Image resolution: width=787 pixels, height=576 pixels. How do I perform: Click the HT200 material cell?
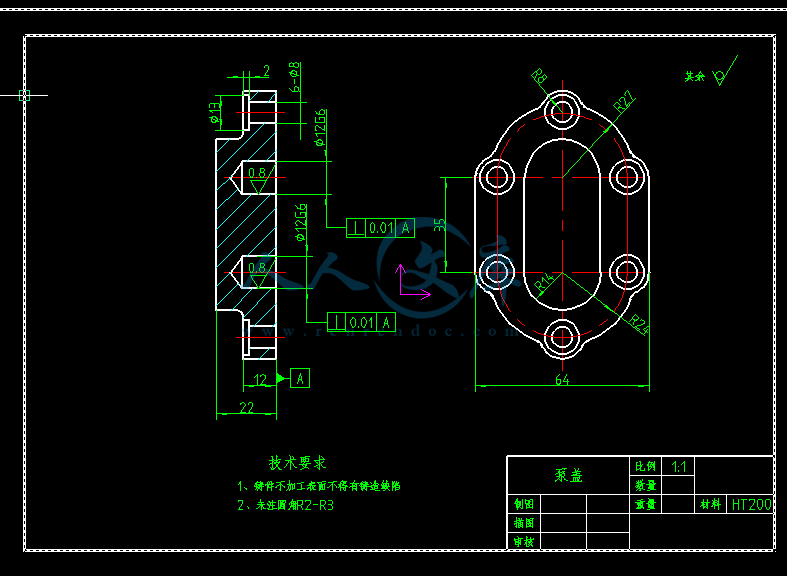pyautogui.click(x=751, y=505)
